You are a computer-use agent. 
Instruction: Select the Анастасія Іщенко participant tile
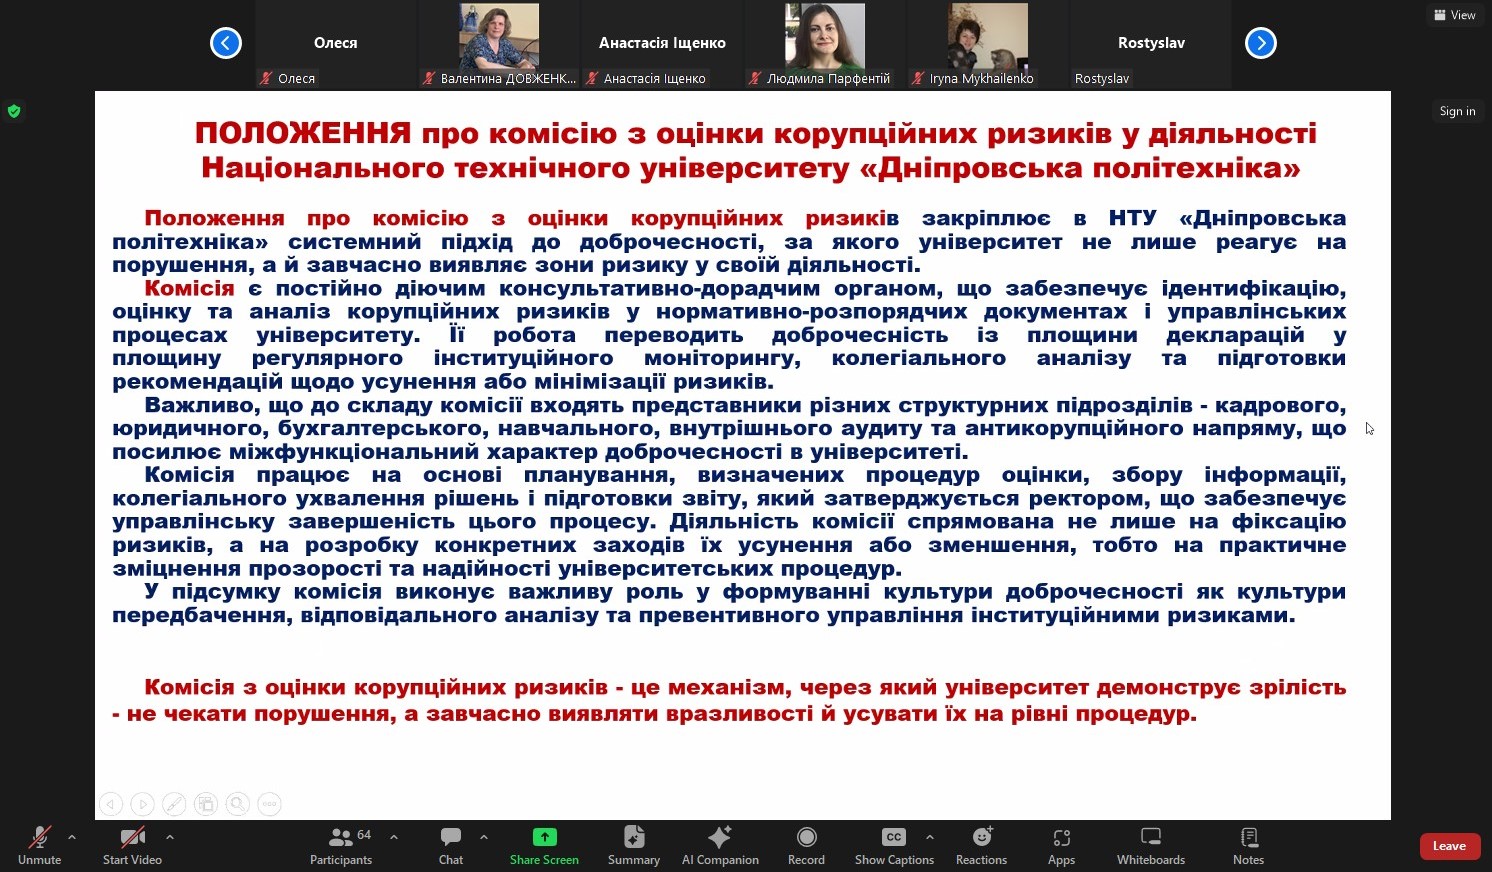662,44
